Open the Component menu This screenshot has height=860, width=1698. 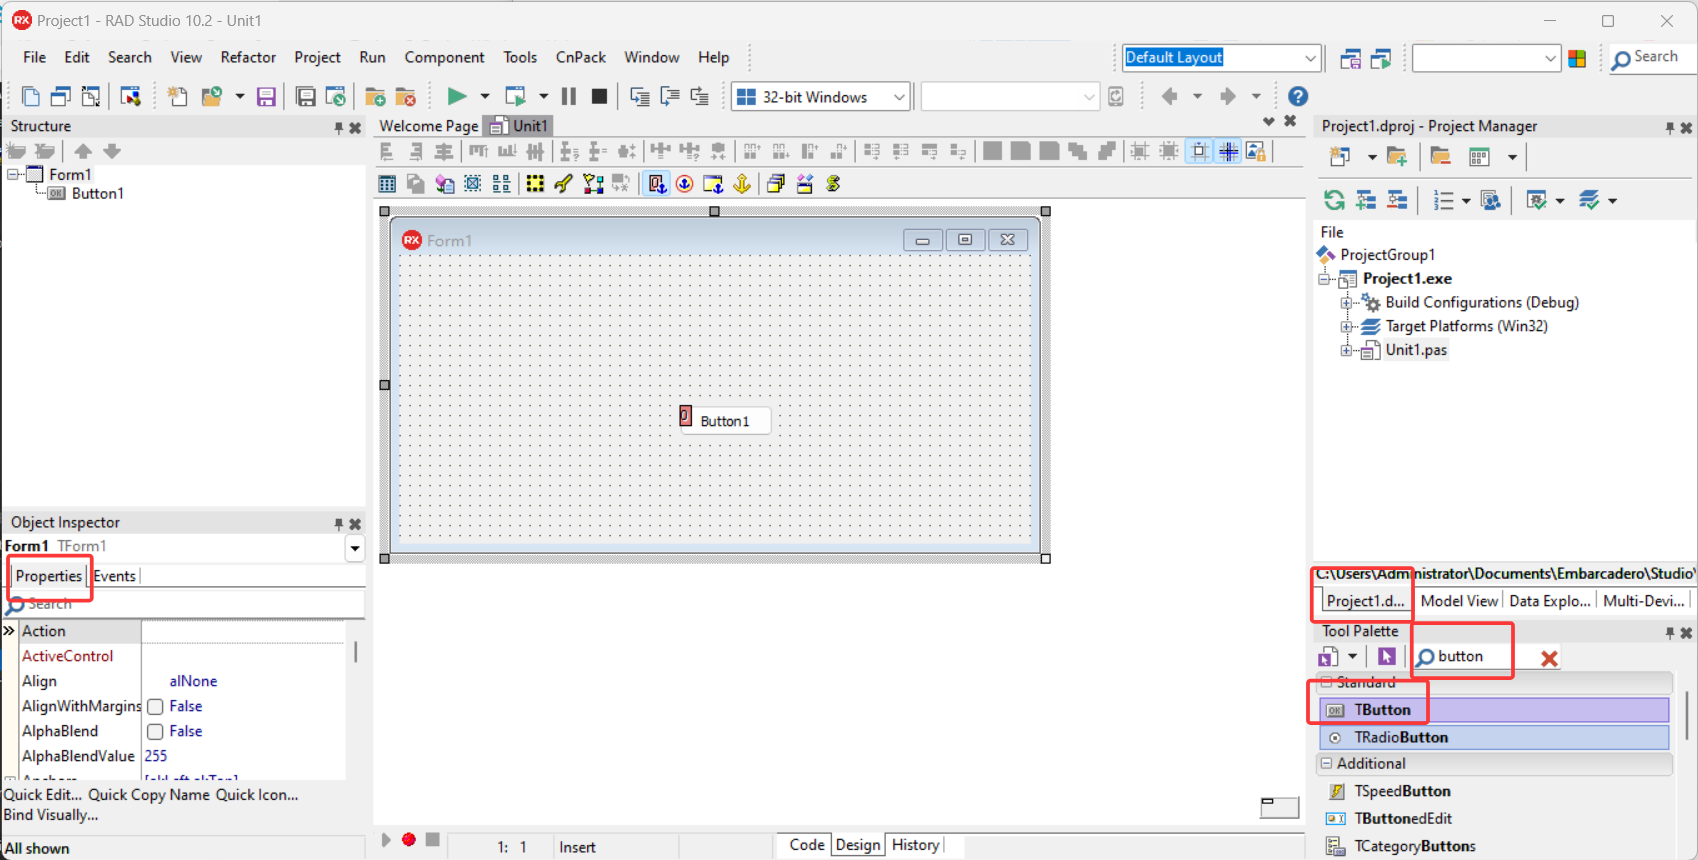(444, 57)
